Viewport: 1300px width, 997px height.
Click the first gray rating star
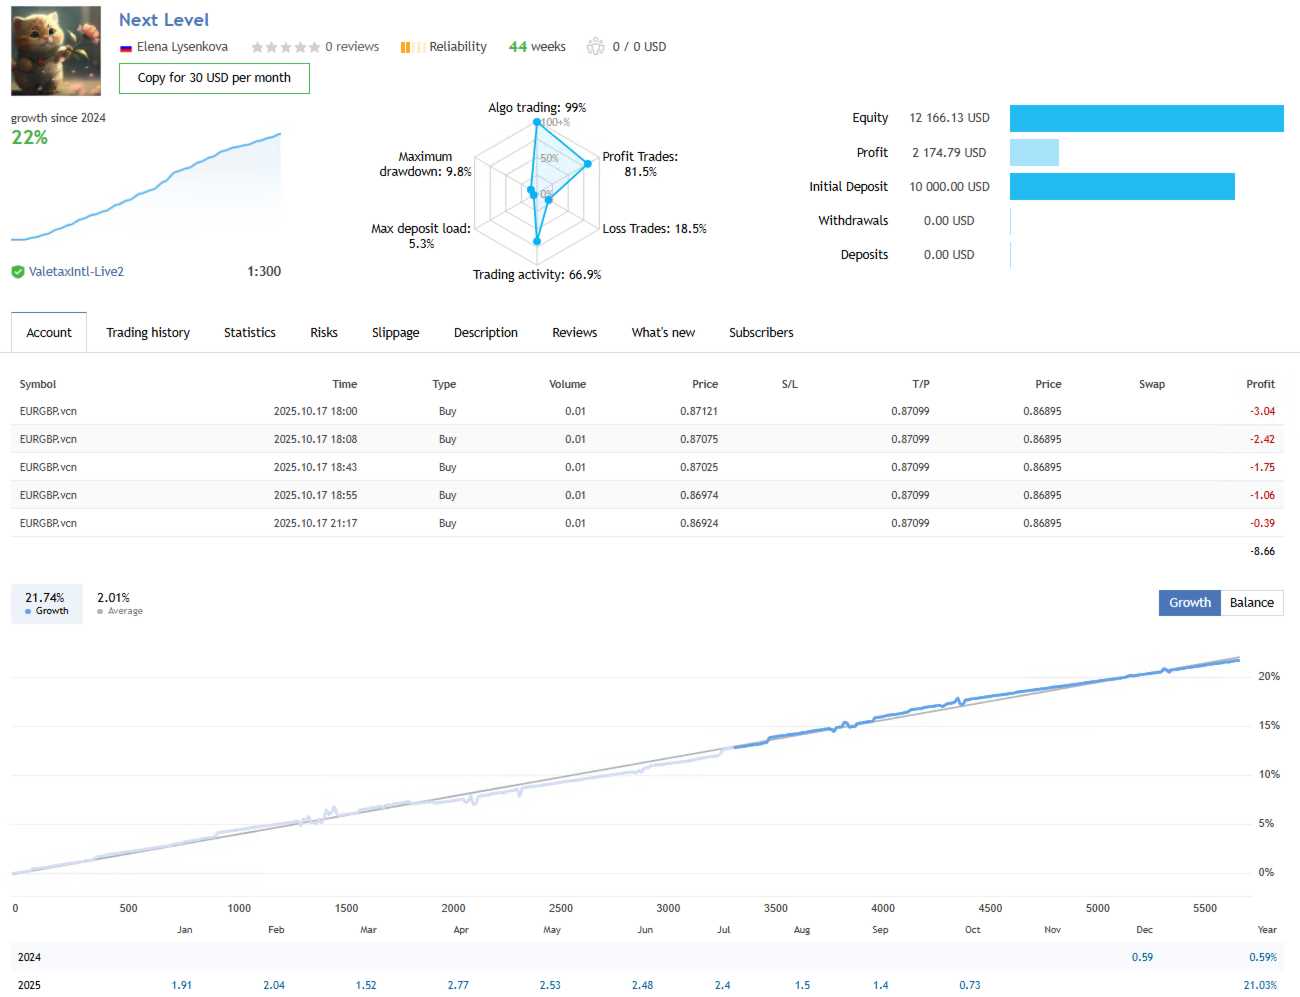257,46
